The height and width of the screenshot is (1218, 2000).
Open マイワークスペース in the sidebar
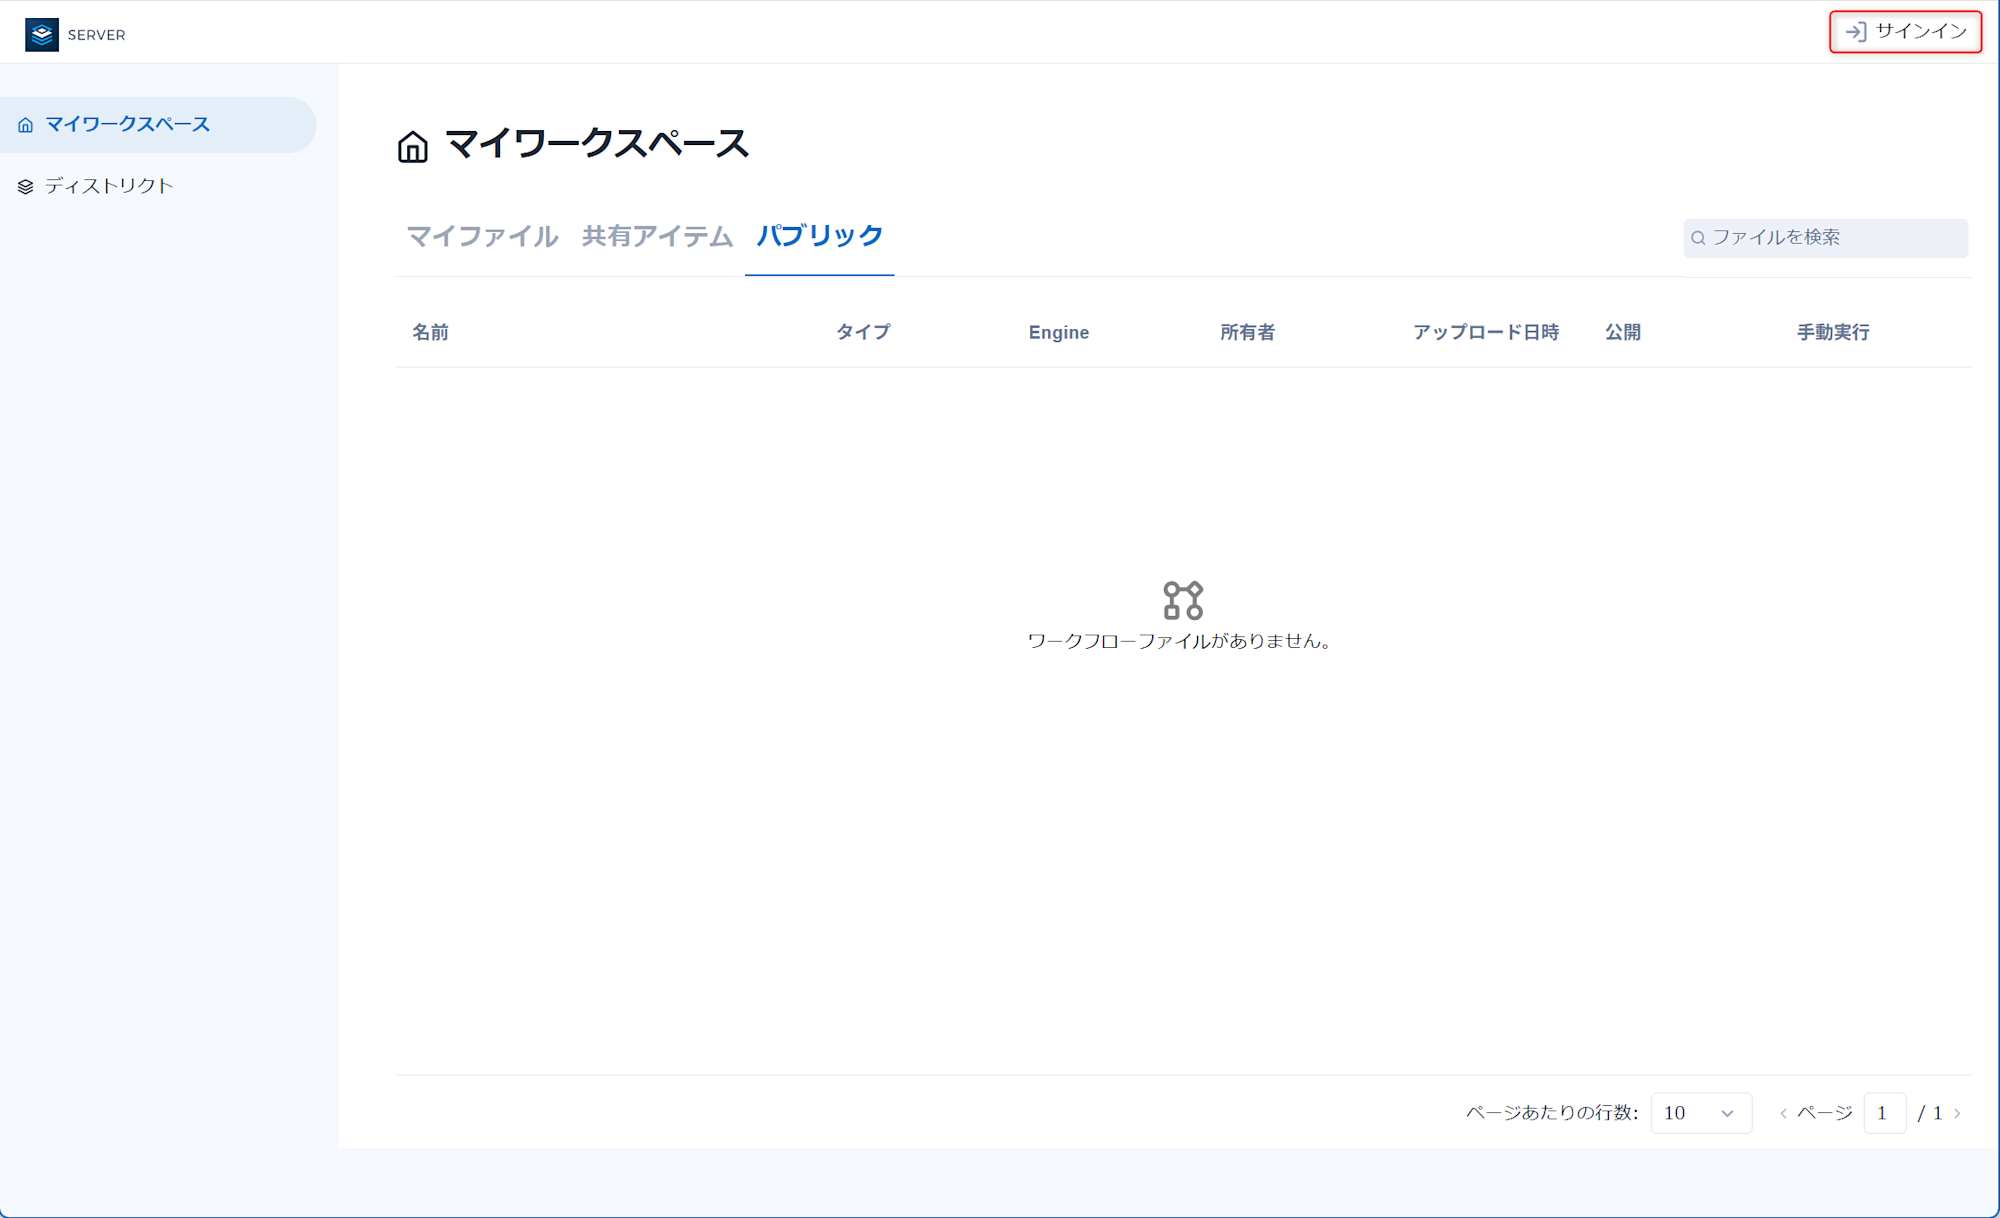pyautogui.click(x=127, y=124)
